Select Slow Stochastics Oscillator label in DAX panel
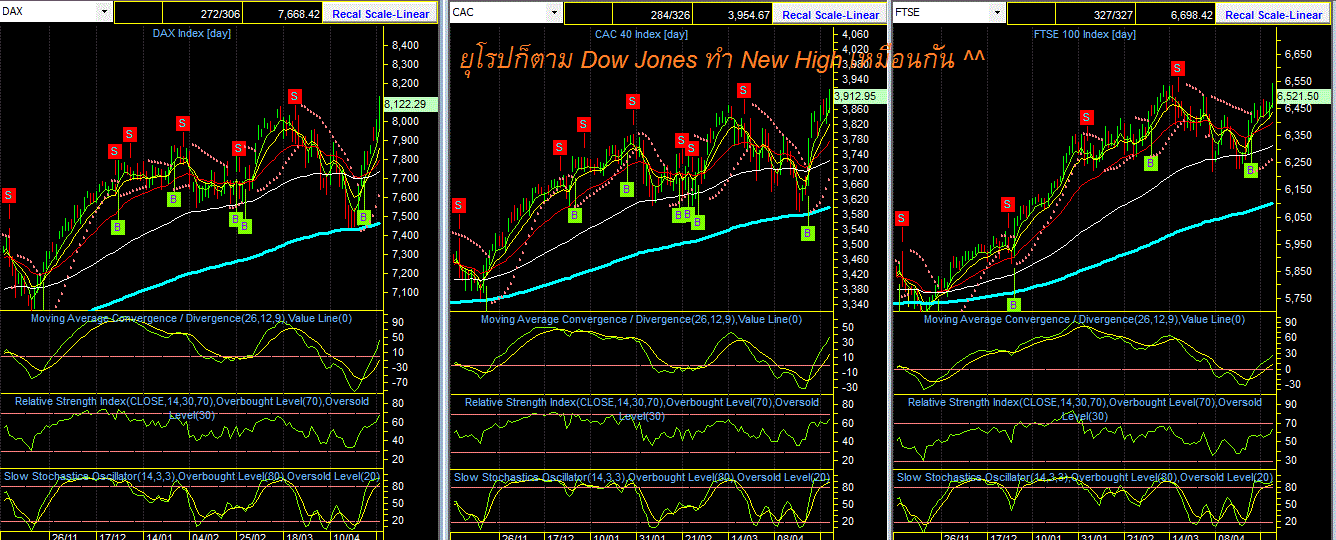 tap(190, 477)
